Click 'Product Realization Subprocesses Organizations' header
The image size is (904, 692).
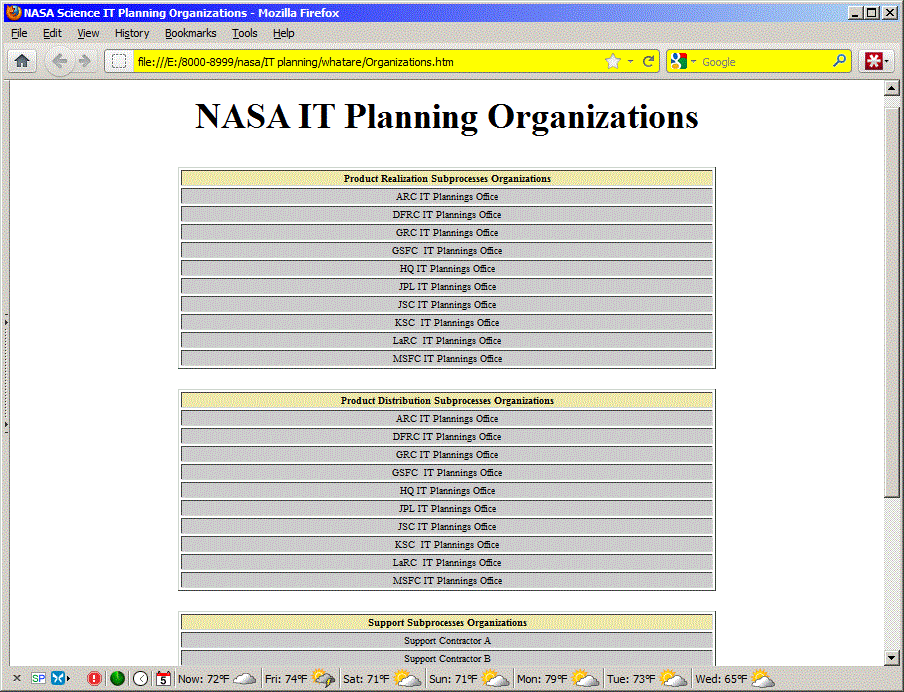click(447, 179)
